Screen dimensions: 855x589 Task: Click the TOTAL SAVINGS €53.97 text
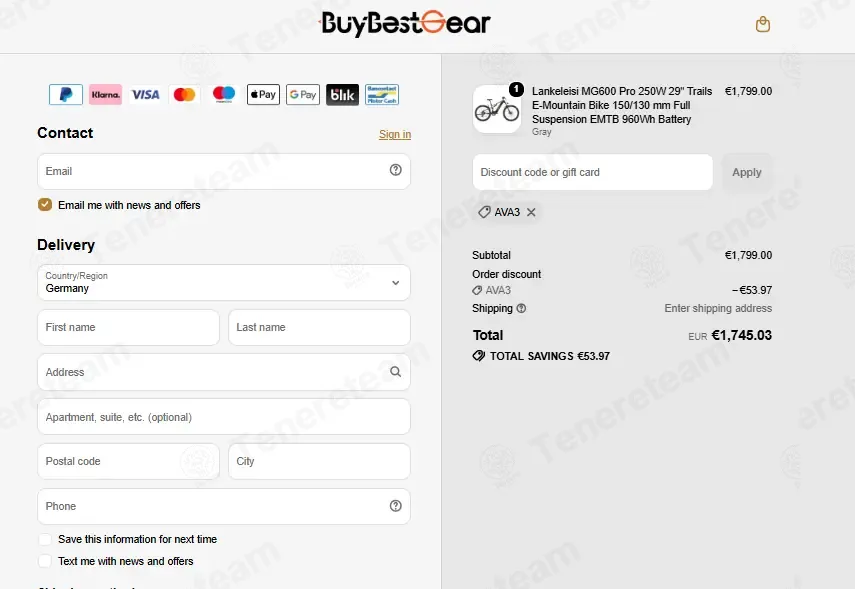[550, 356]
